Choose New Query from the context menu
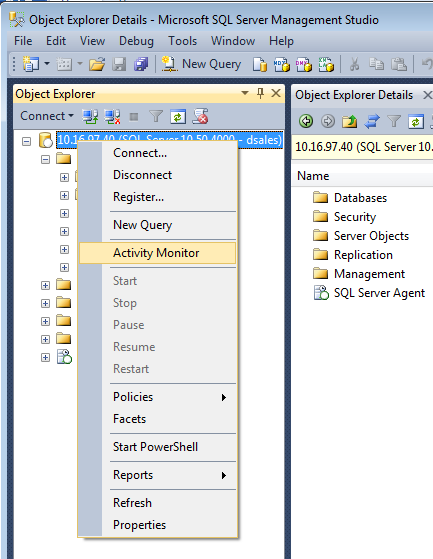The image size is (433, 559). click(158, 225)
